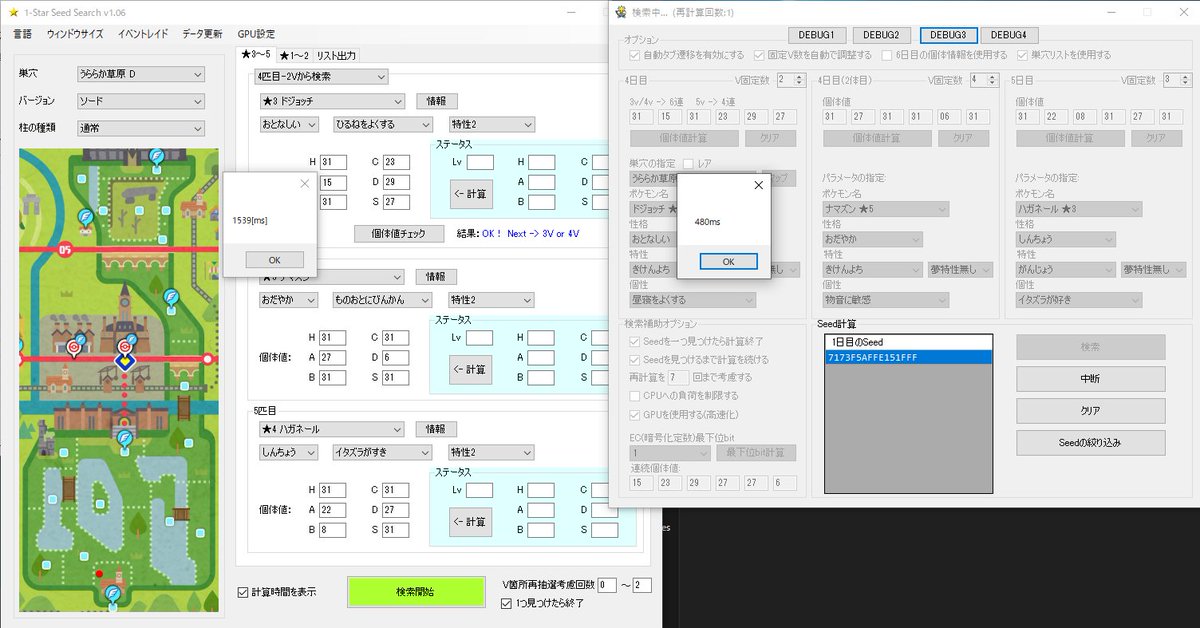The width and height of the screenshot is (1200, 628).
Task: Click the 1日目のSeed list header row
Action: [x=908, y=343]
